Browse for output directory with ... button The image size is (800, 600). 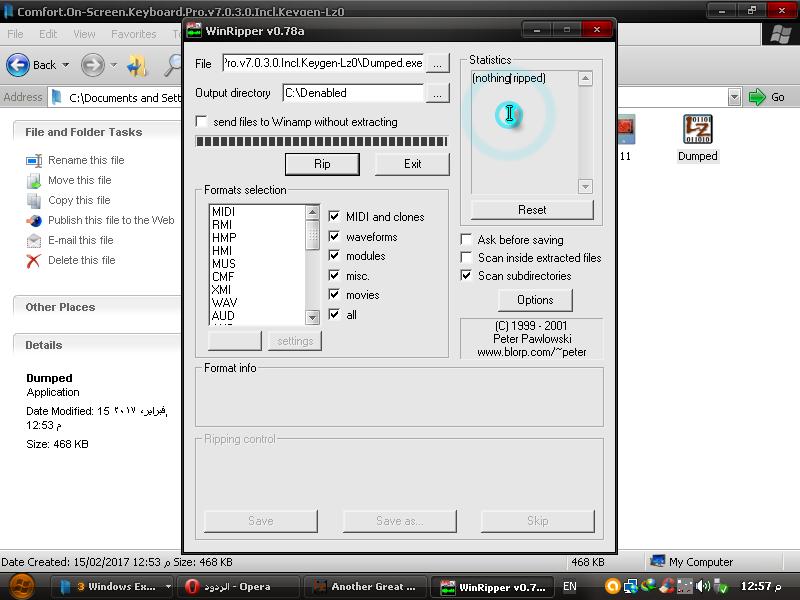pyautogui.click(x=437, y=93)
